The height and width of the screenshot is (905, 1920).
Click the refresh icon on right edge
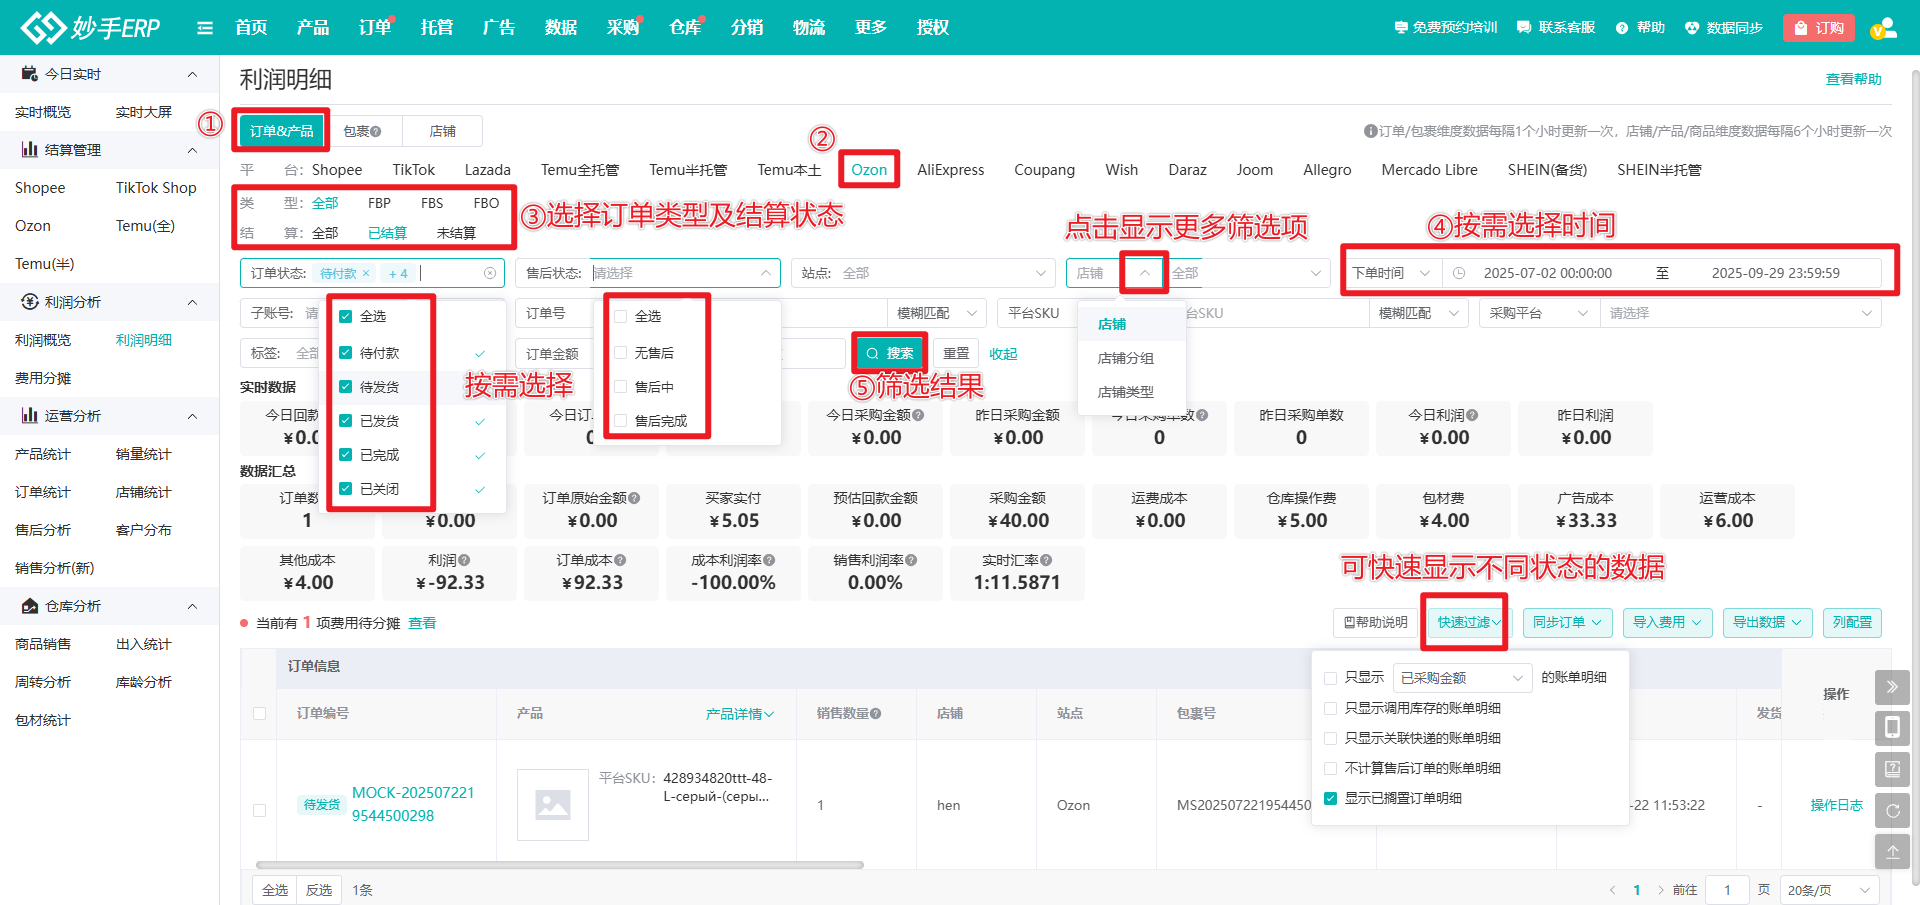tap(1892, 810)
